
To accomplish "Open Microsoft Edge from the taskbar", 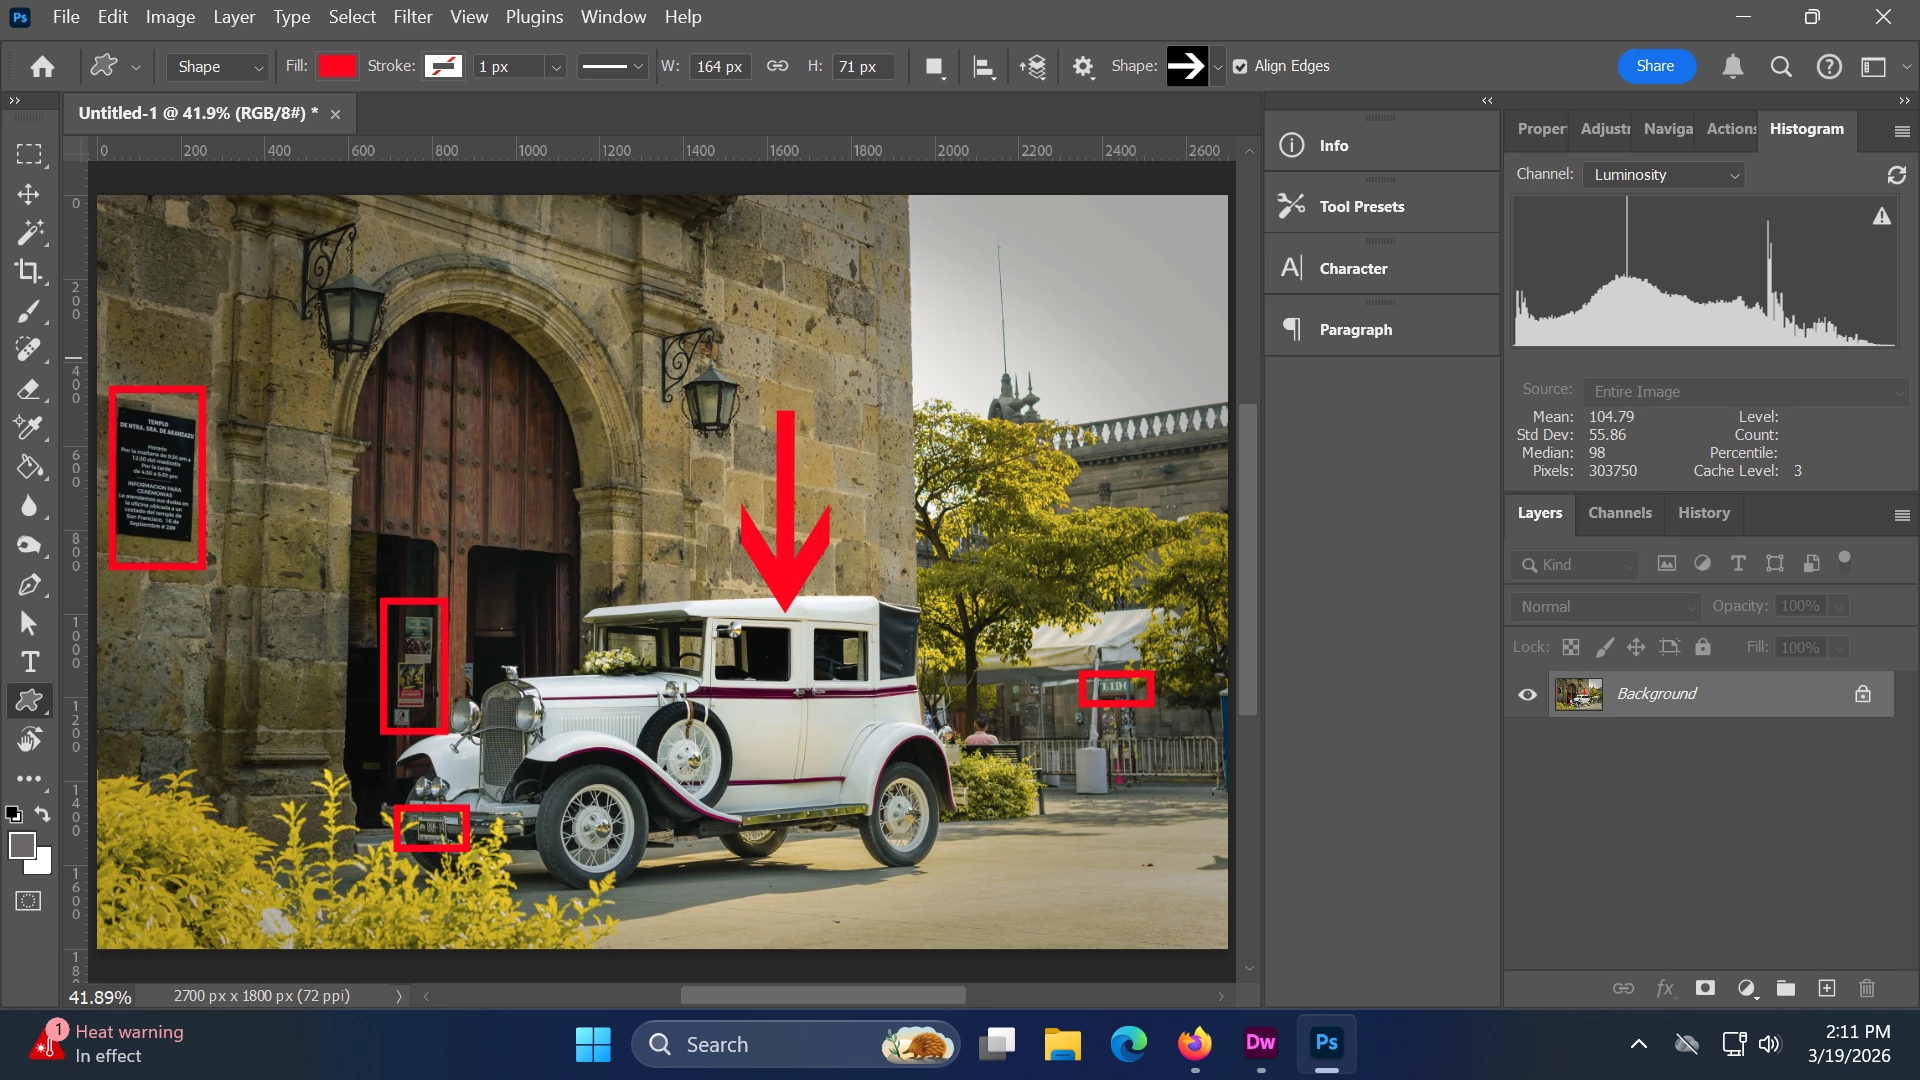I will point(1128,1044).
